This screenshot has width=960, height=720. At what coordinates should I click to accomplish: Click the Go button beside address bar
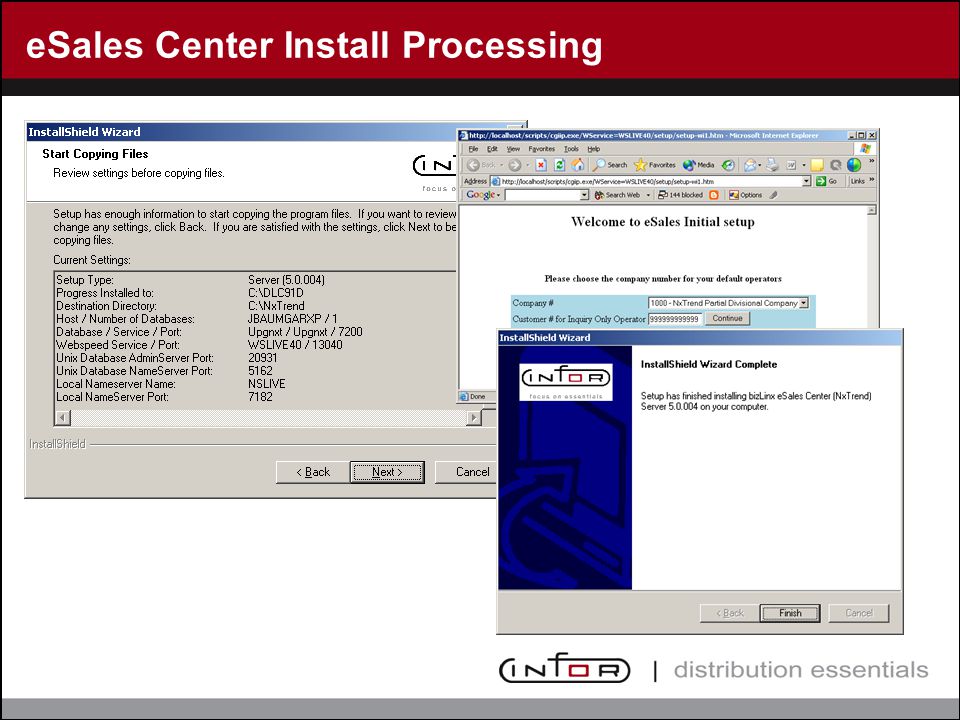[x=827, y=181]
